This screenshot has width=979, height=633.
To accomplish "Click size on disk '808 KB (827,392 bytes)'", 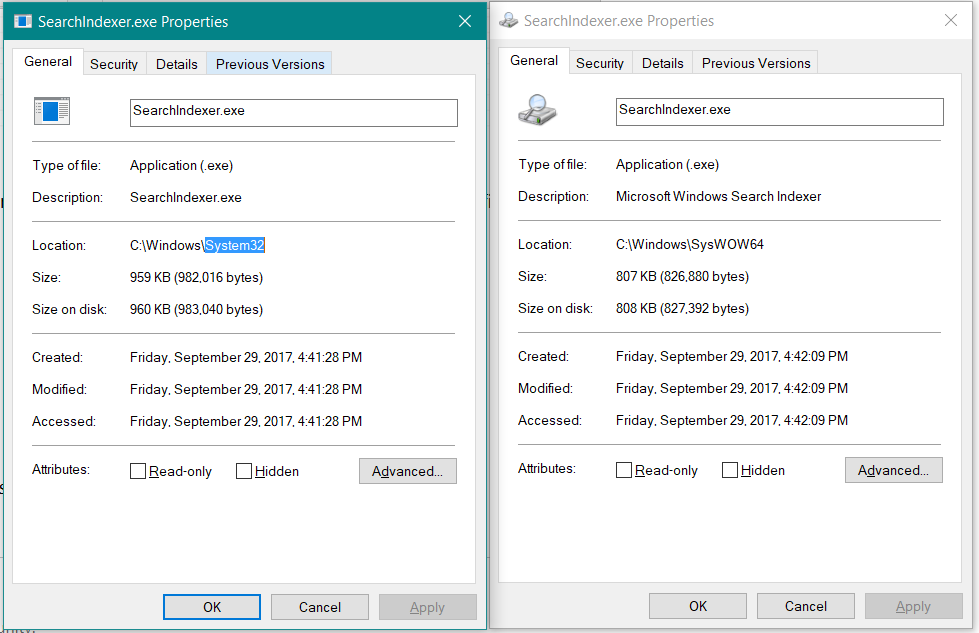I will tap(682, 308).
